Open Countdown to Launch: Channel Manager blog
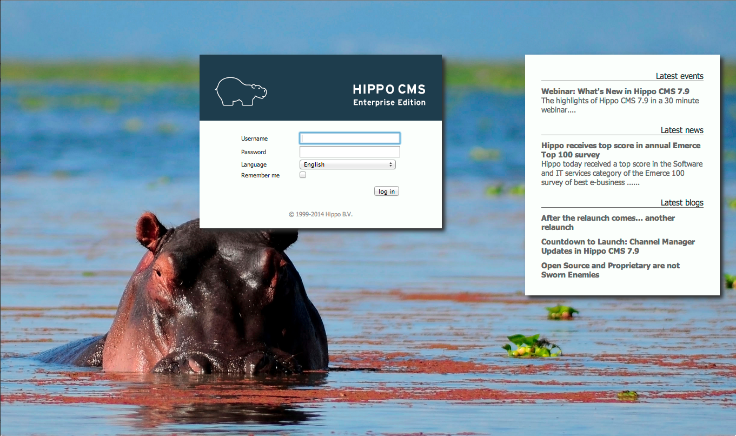736x436 pixels. point(618,246)
